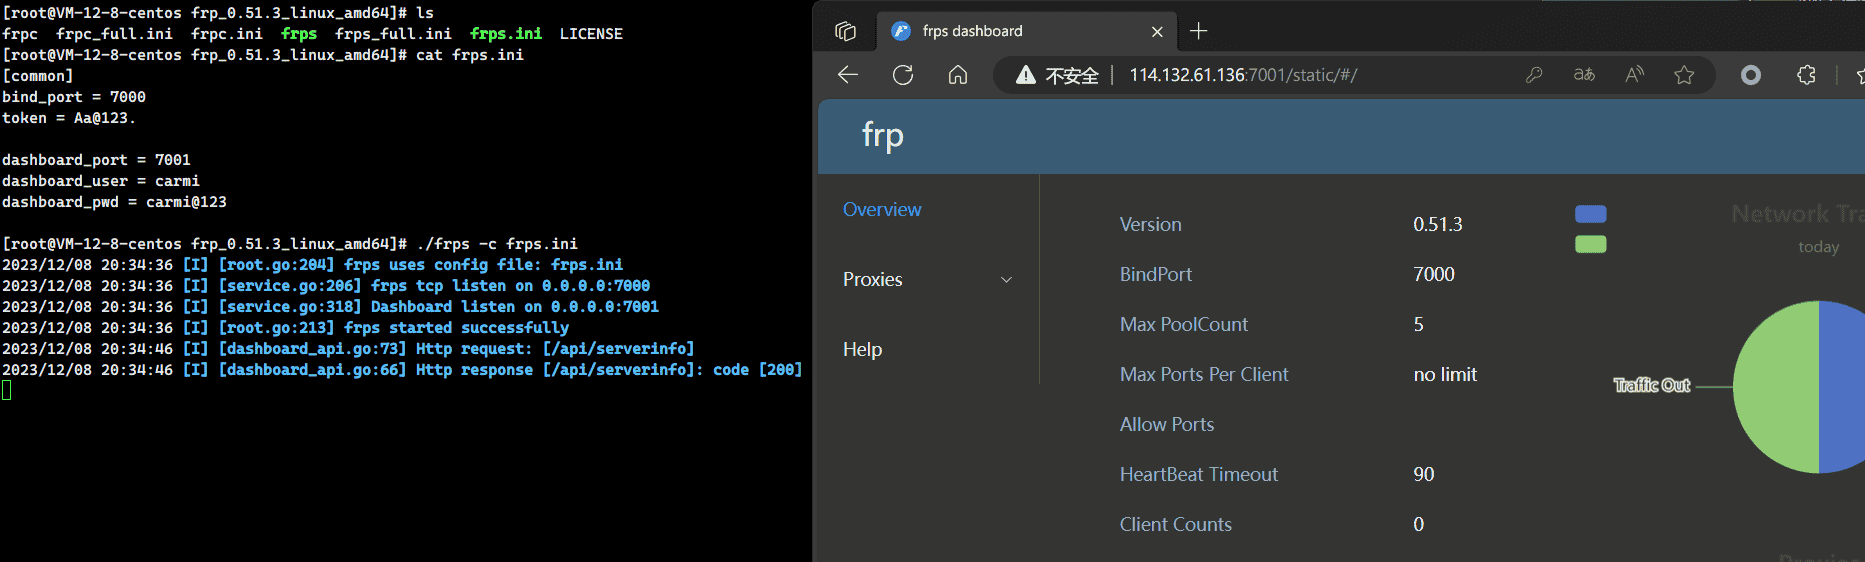Open the saved passwords key icon
The image size is (1865, 562).
(1534, 75)
